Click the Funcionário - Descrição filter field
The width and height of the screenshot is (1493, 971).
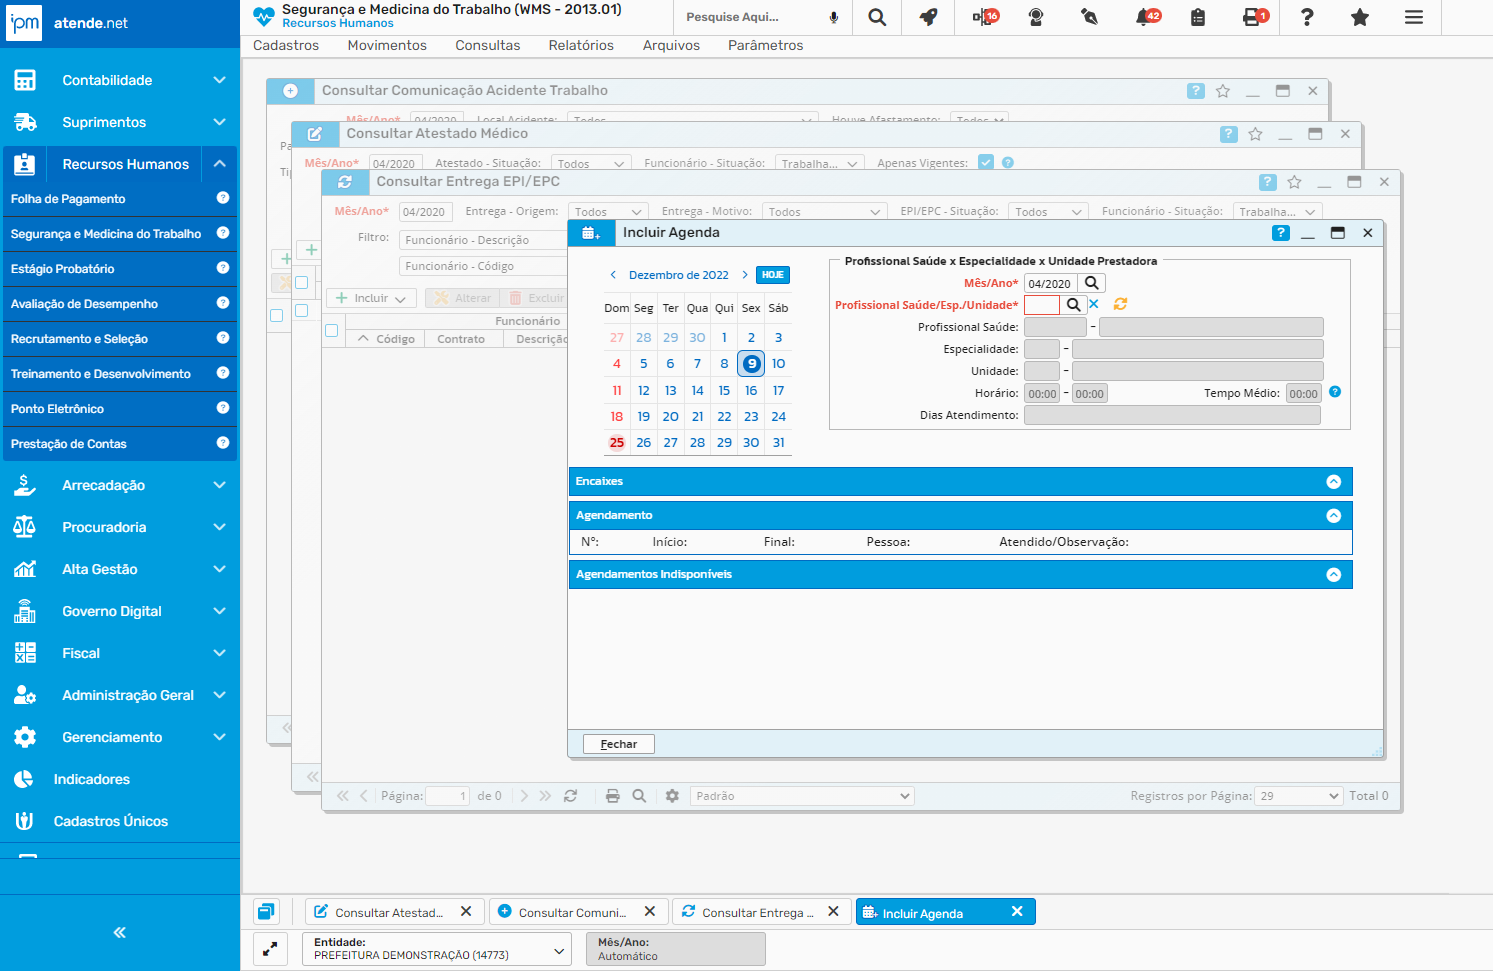click(483, 240)
